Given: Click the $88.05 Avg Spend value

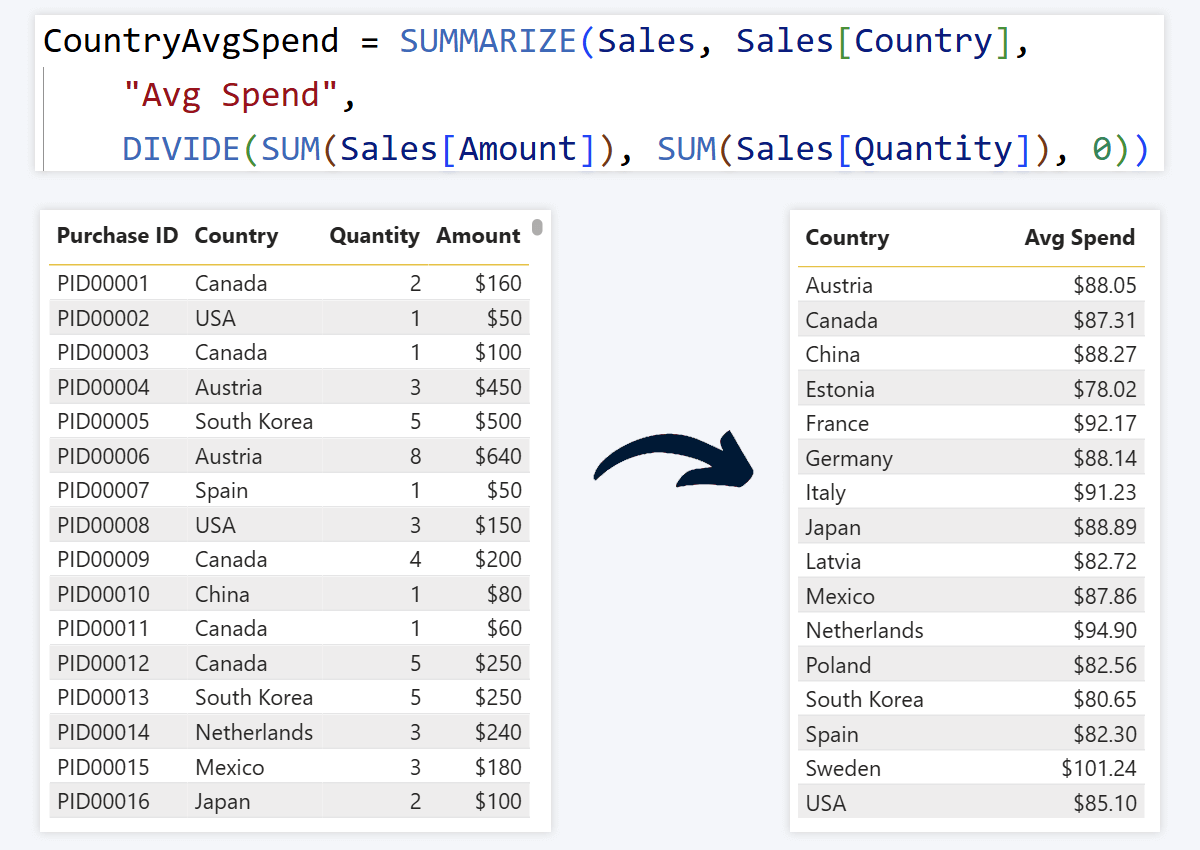Looking at the screenshot, I should point(1105,286).
